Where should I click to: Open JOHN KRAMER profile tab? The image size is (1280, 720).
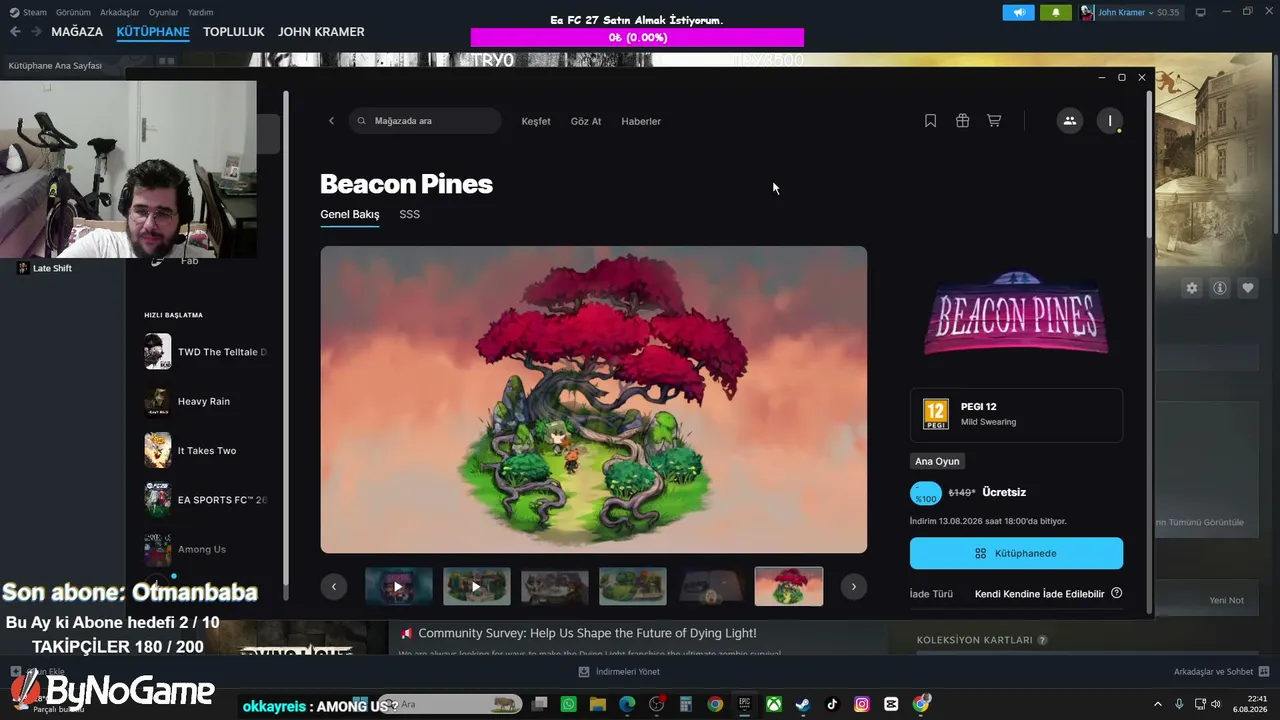click(321, 32)
